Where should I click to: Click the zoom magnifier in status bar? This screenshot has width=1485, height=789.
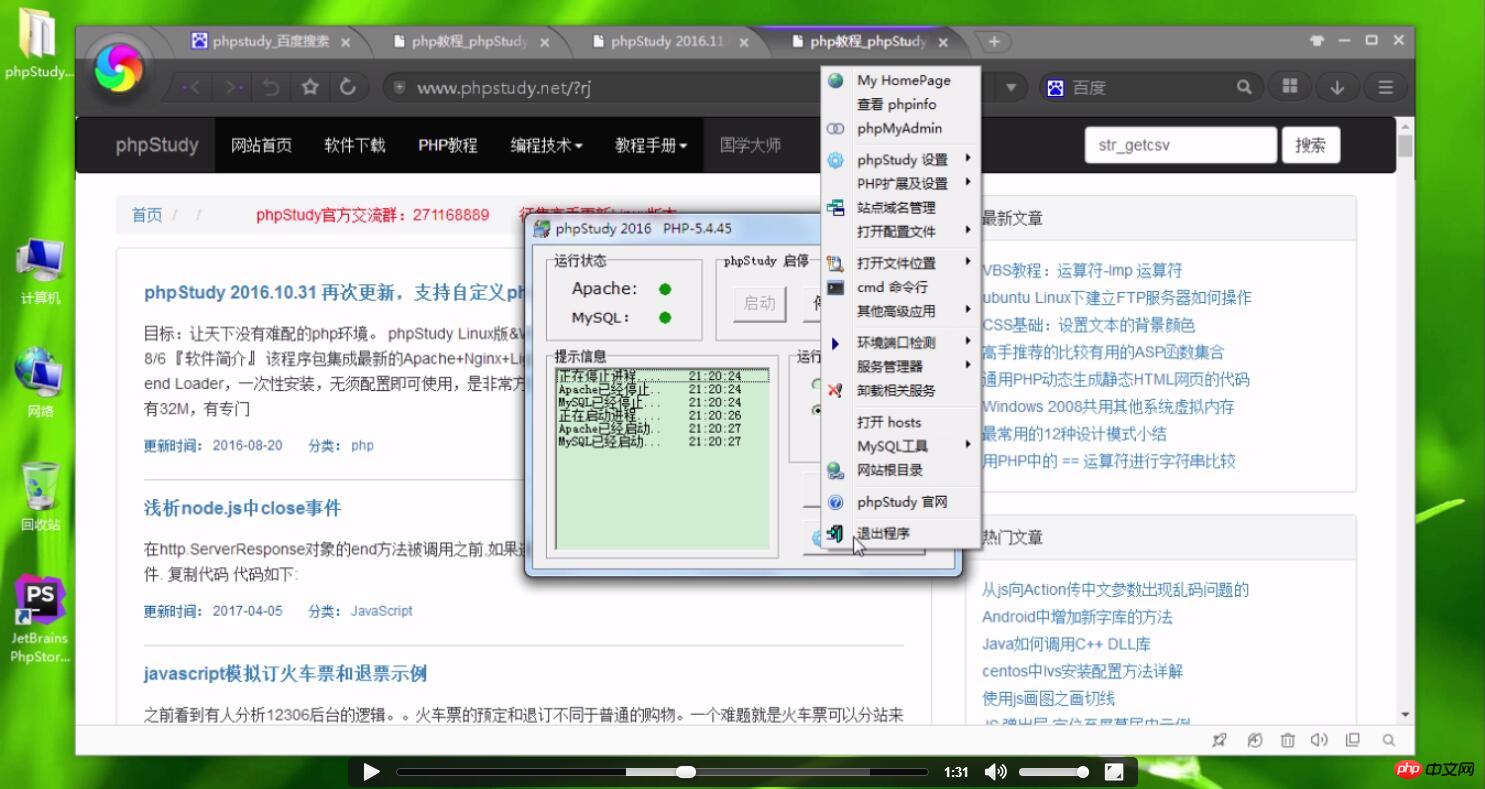click(x=1388, y=740)
